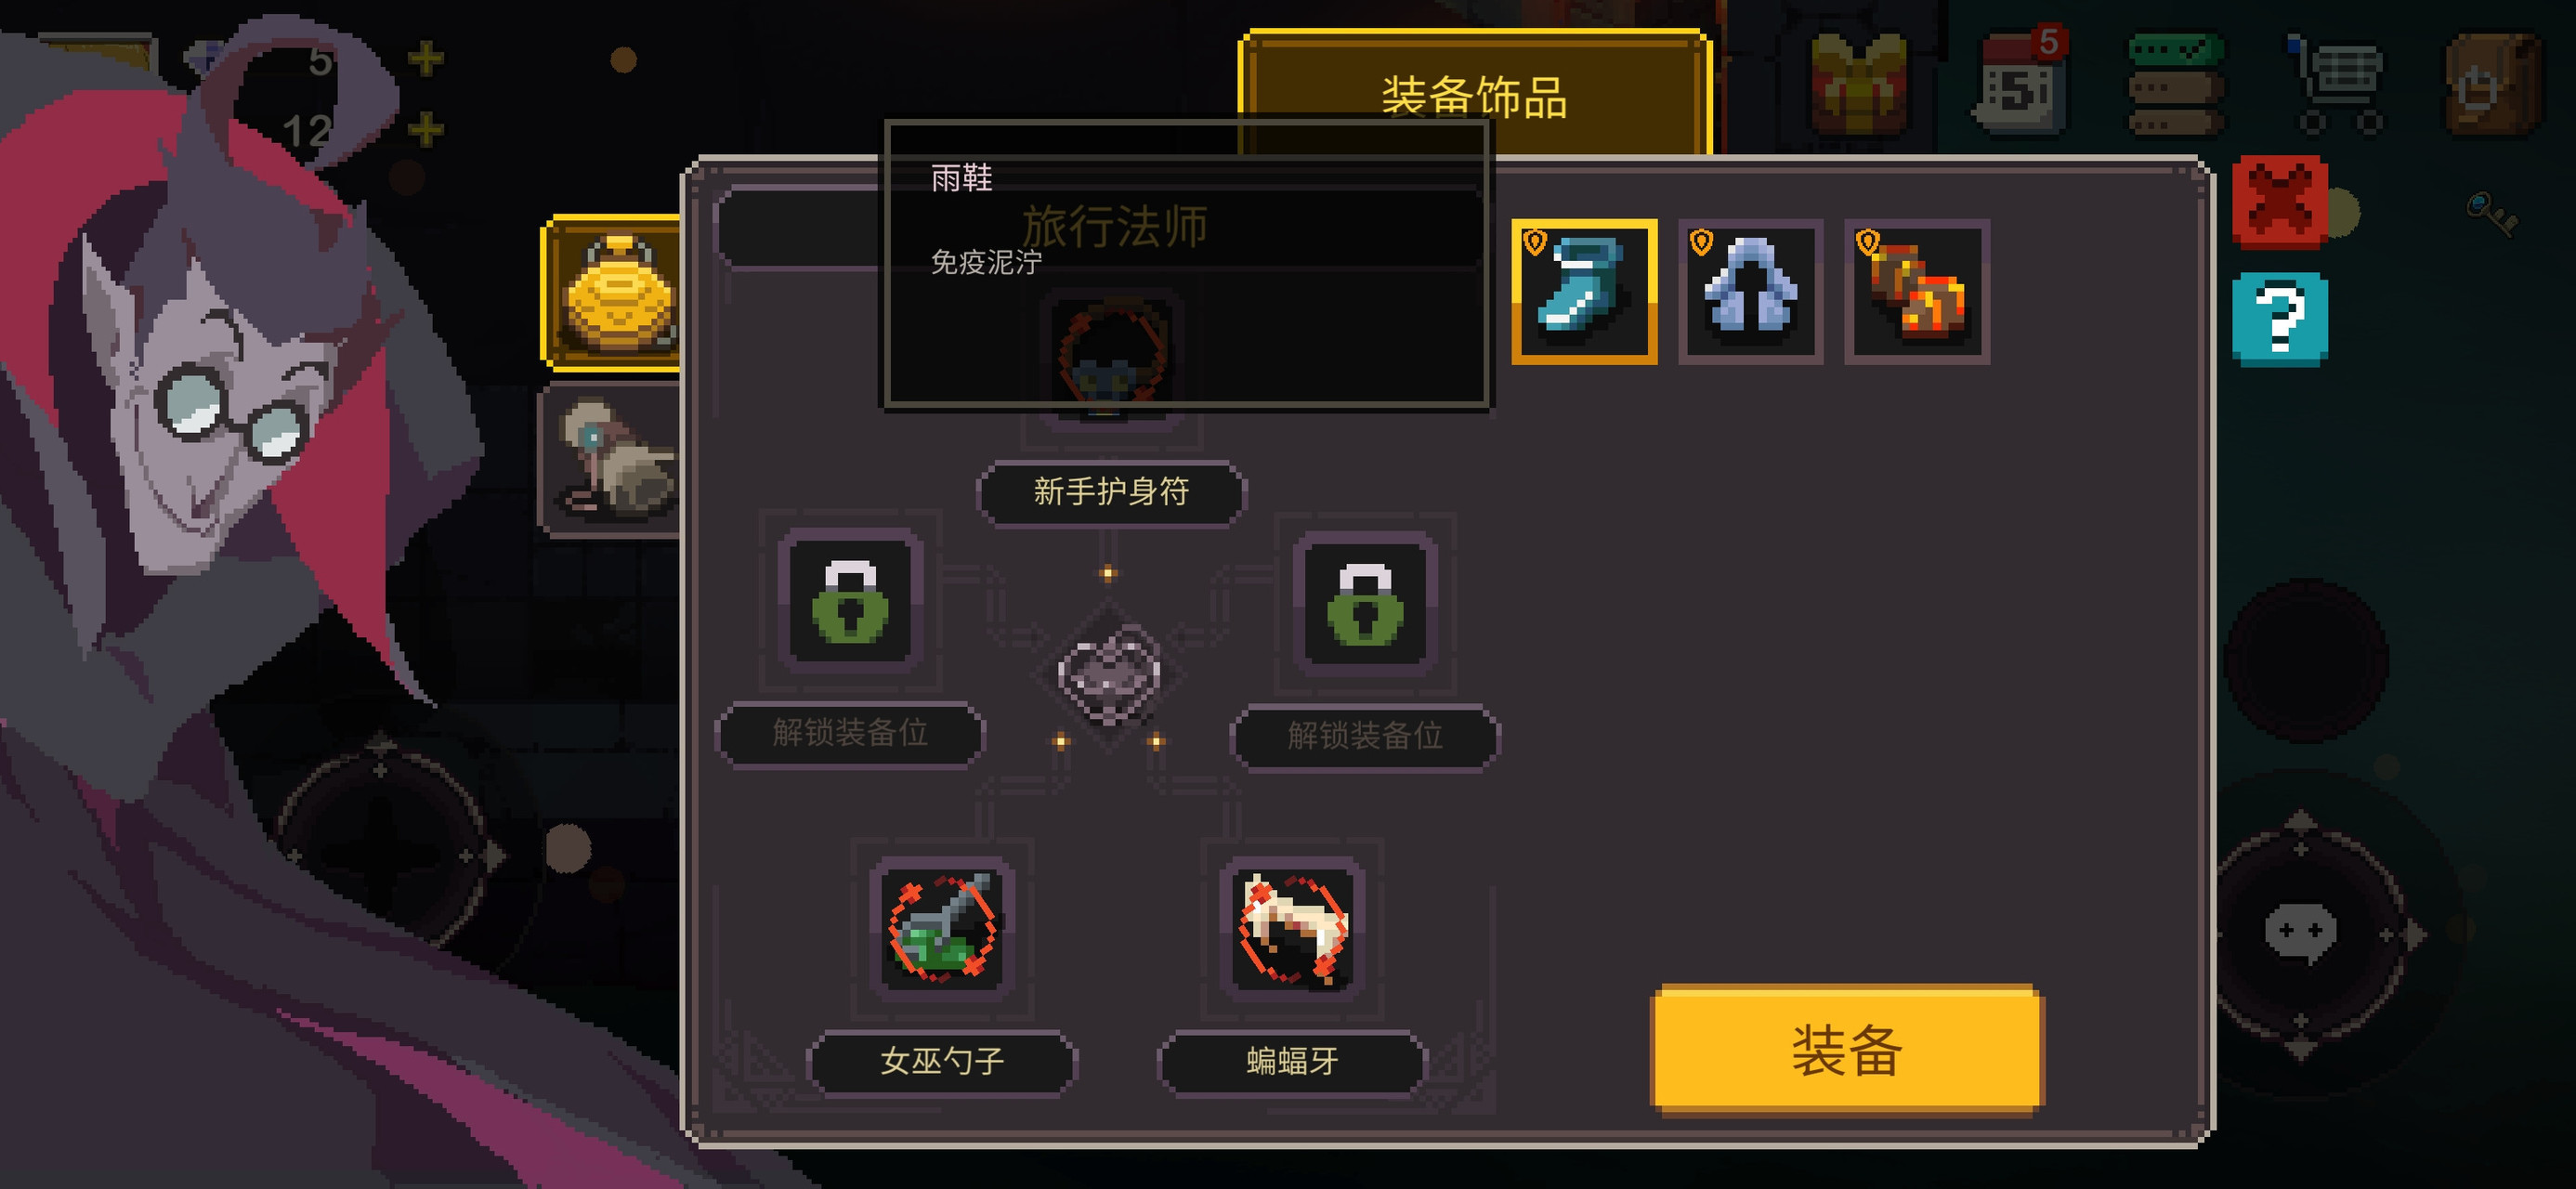Click the 装备 equip button
Viewport: 2576px width, 1189px height.
click(1847, 1051)
